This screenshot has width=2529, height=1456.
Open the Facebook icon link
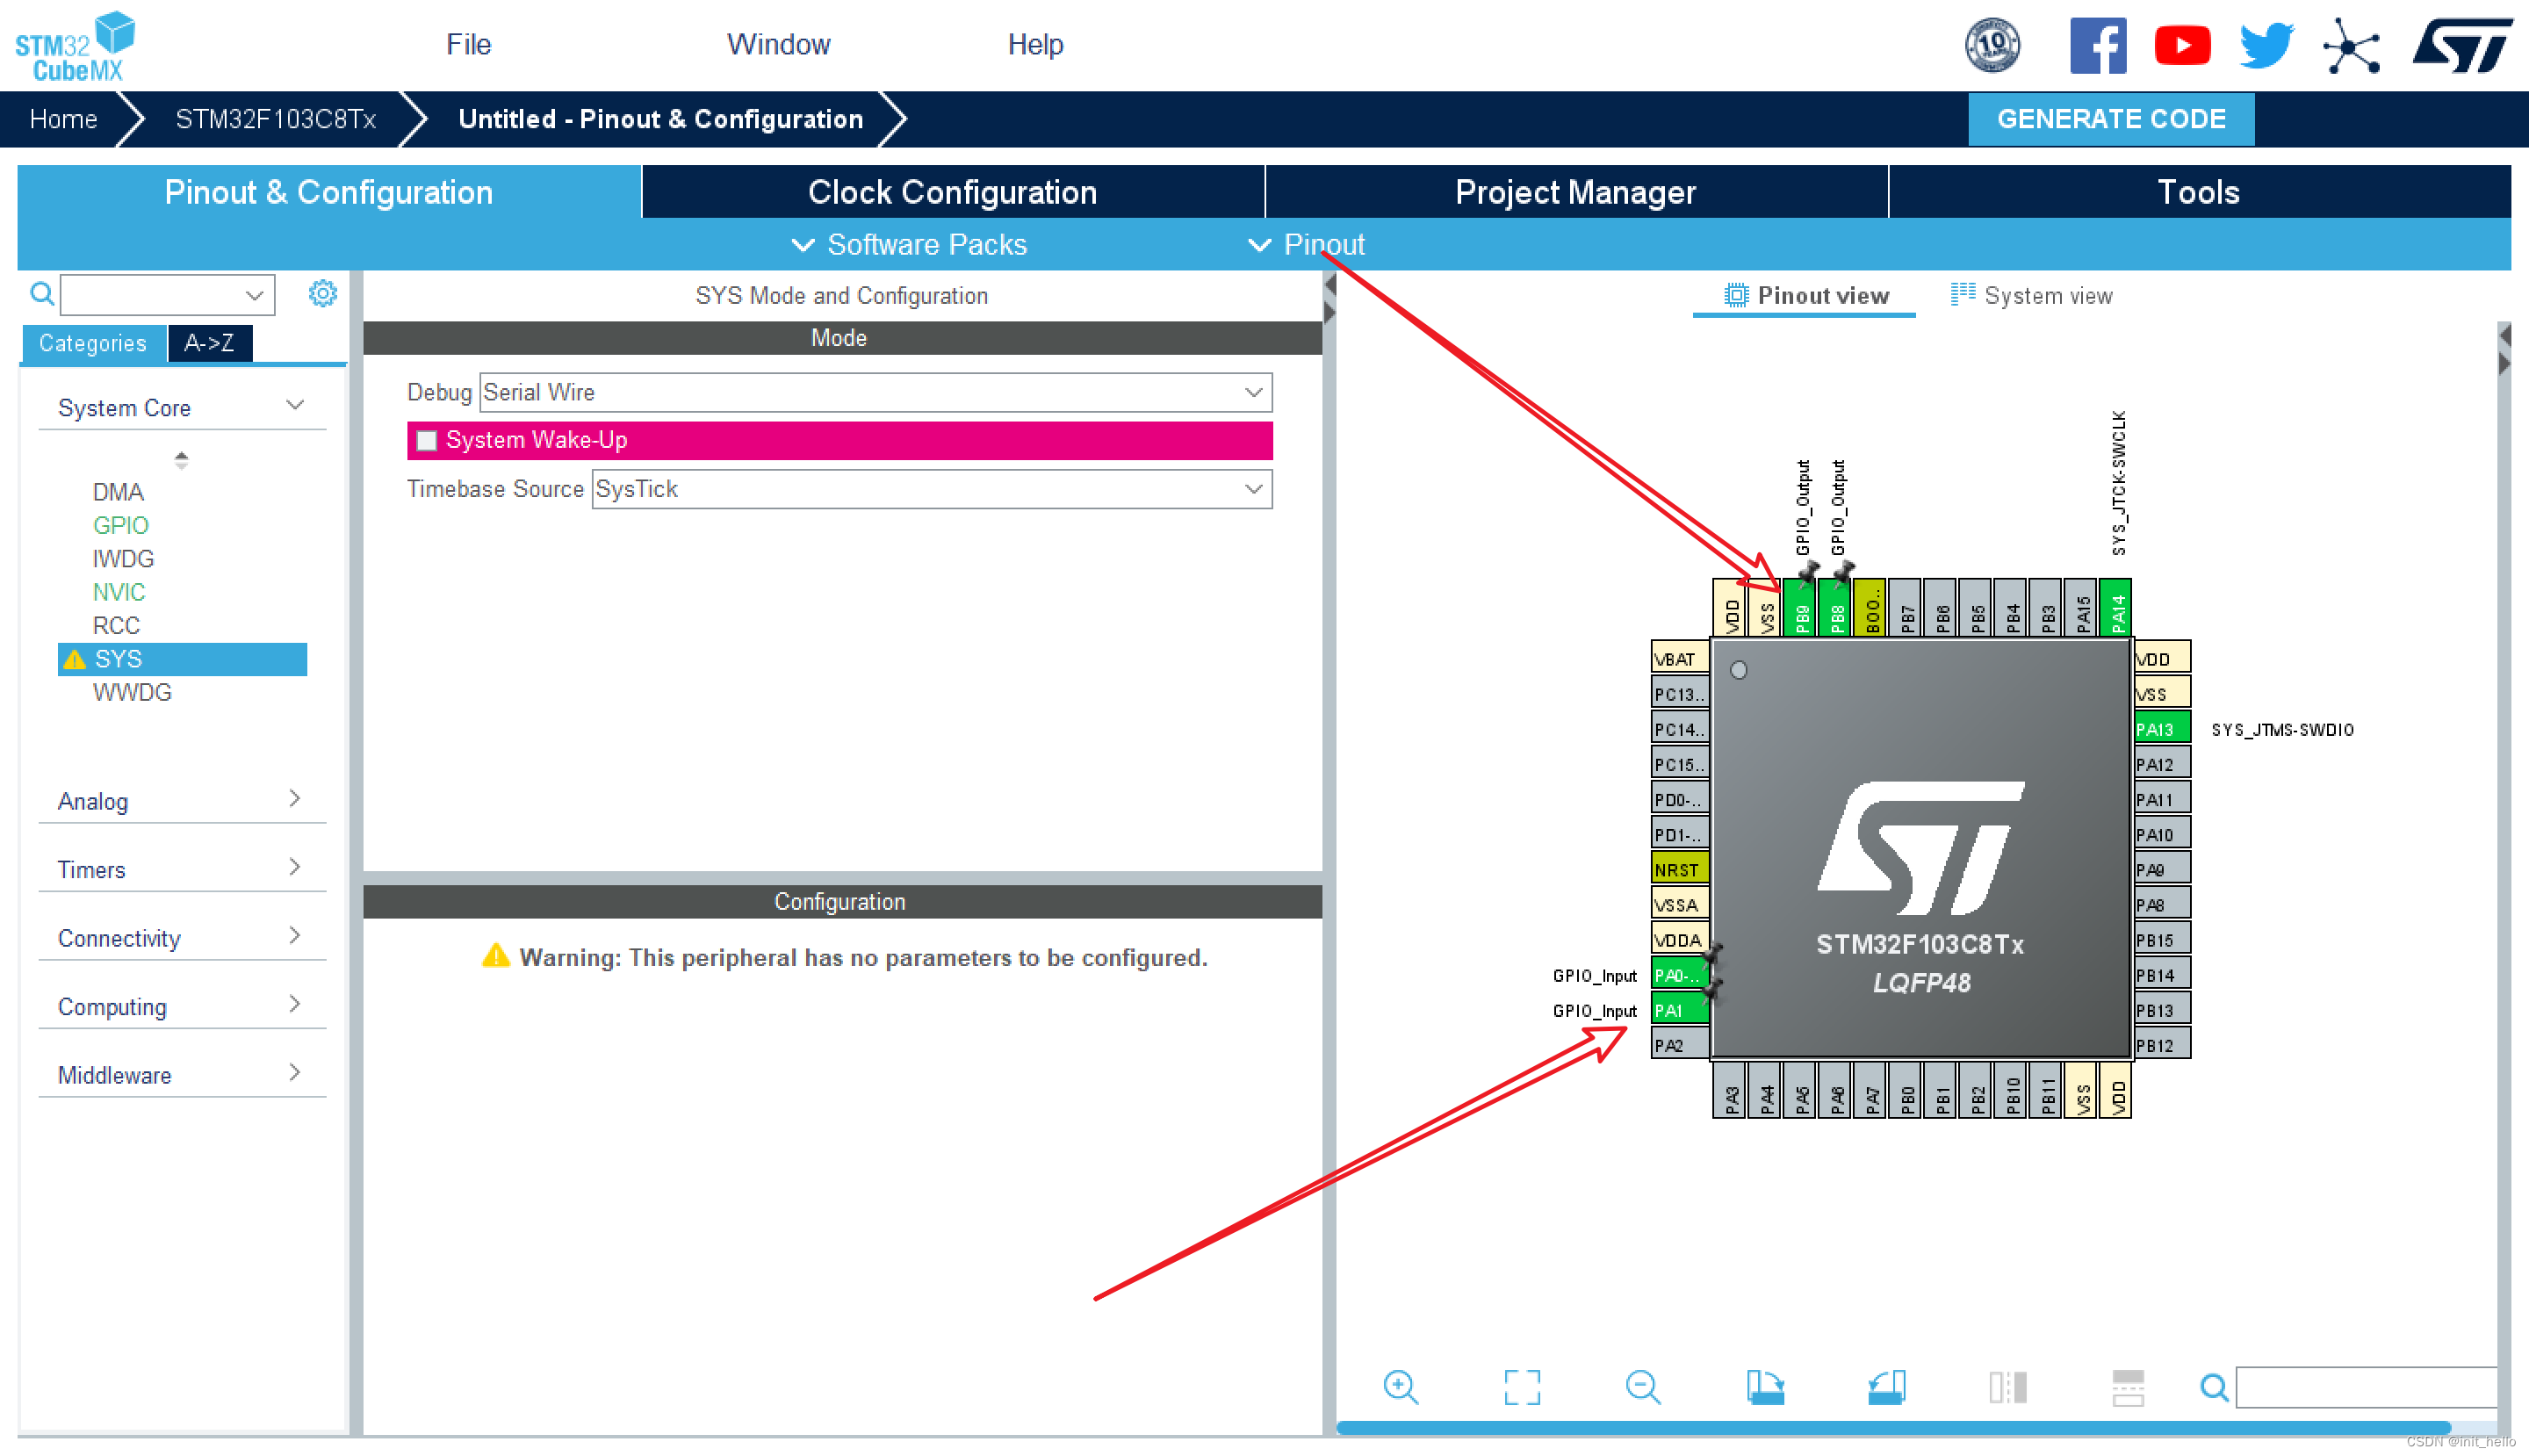(x=2097, y=45)
